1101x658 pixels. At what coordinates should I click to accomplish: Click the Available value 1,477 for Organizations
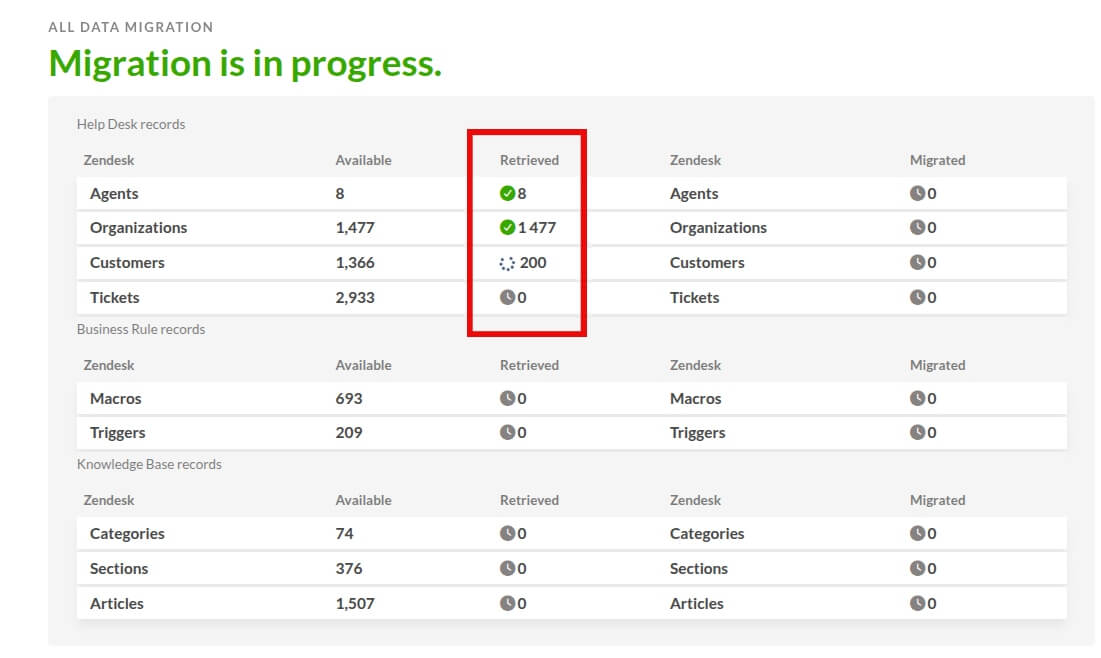[355, 228]
